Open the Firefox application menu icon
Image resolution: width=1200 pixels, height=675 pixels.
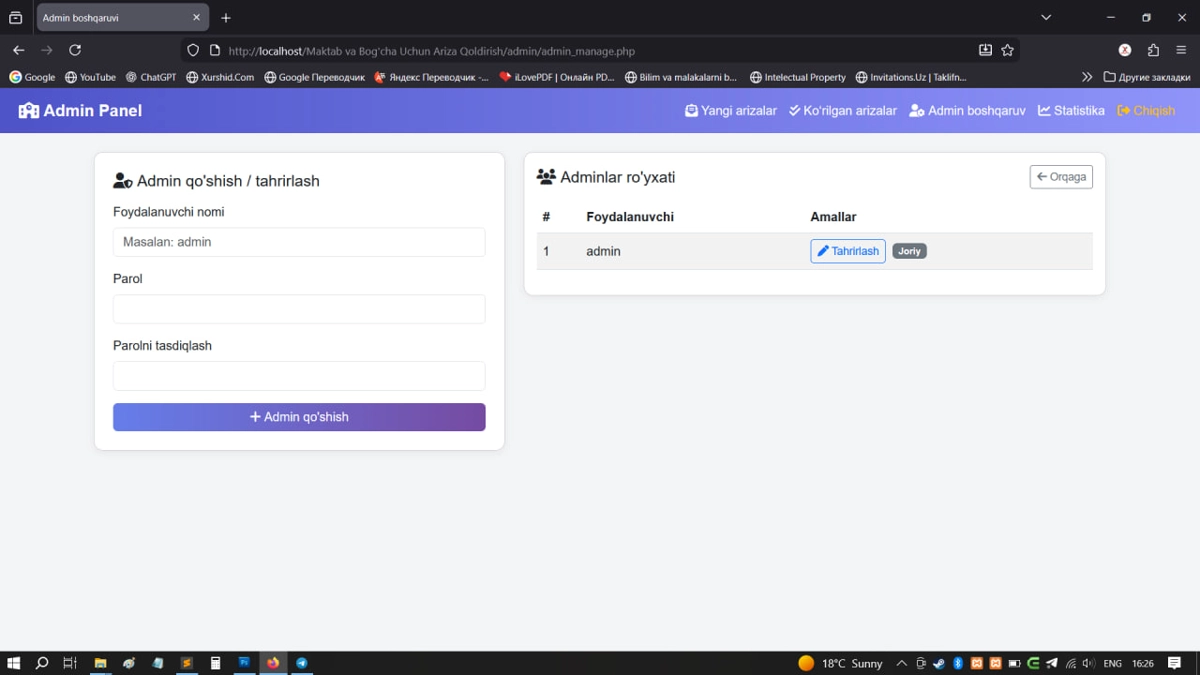point(1181,50)
